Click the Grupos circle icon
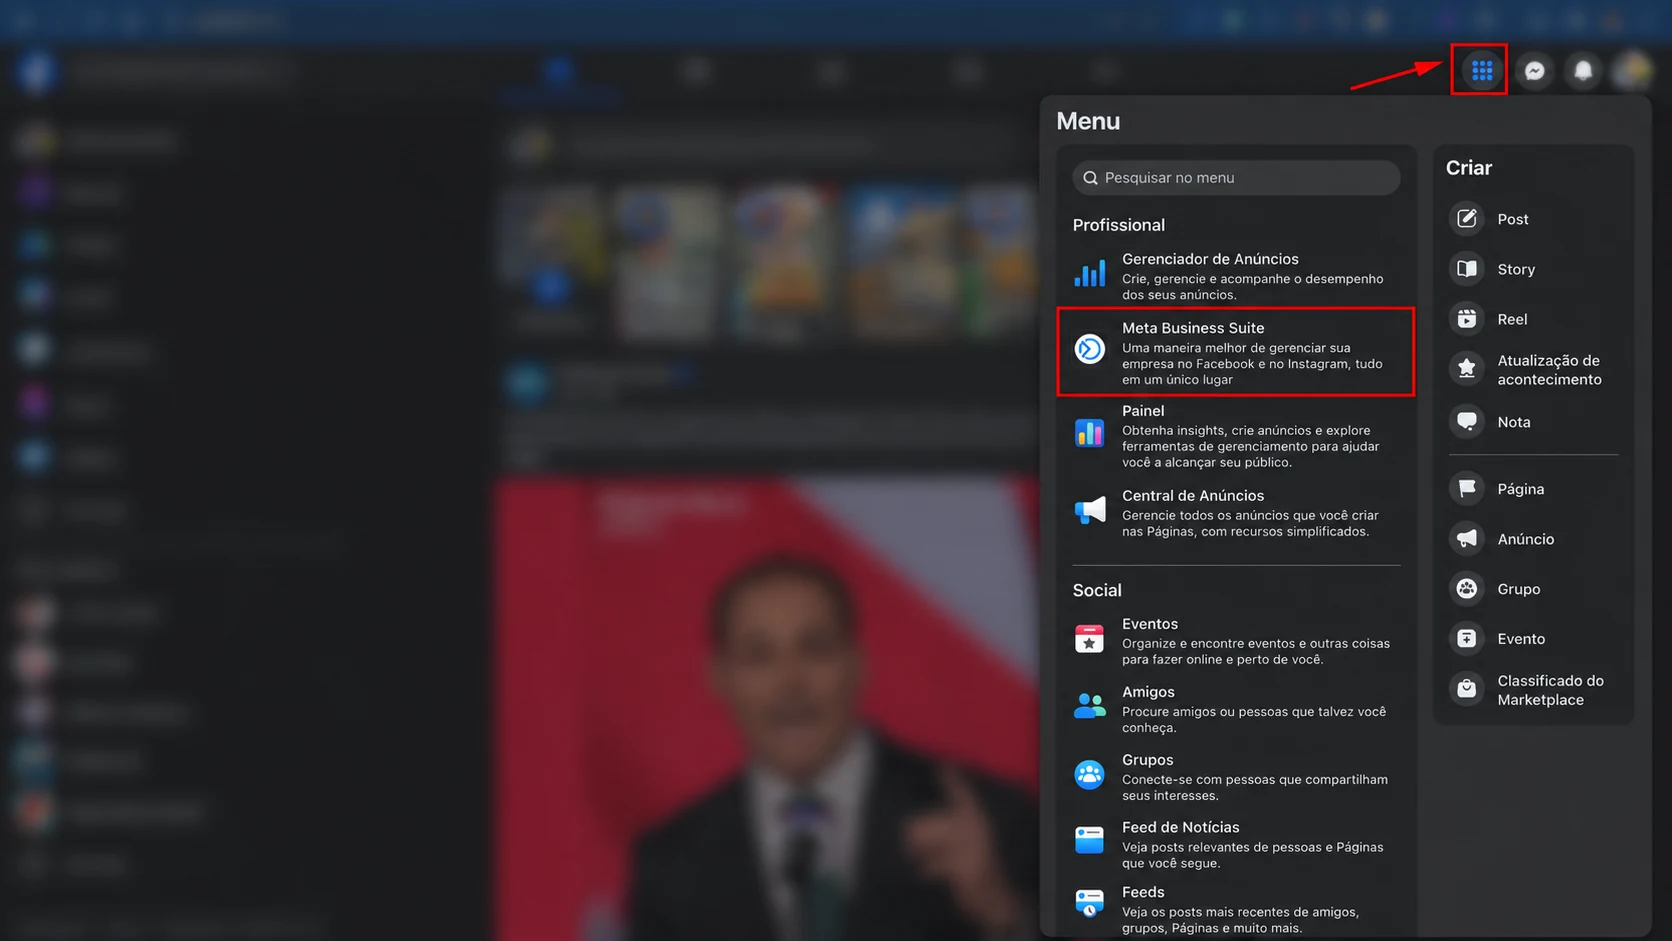 [x=1089, y=774]
